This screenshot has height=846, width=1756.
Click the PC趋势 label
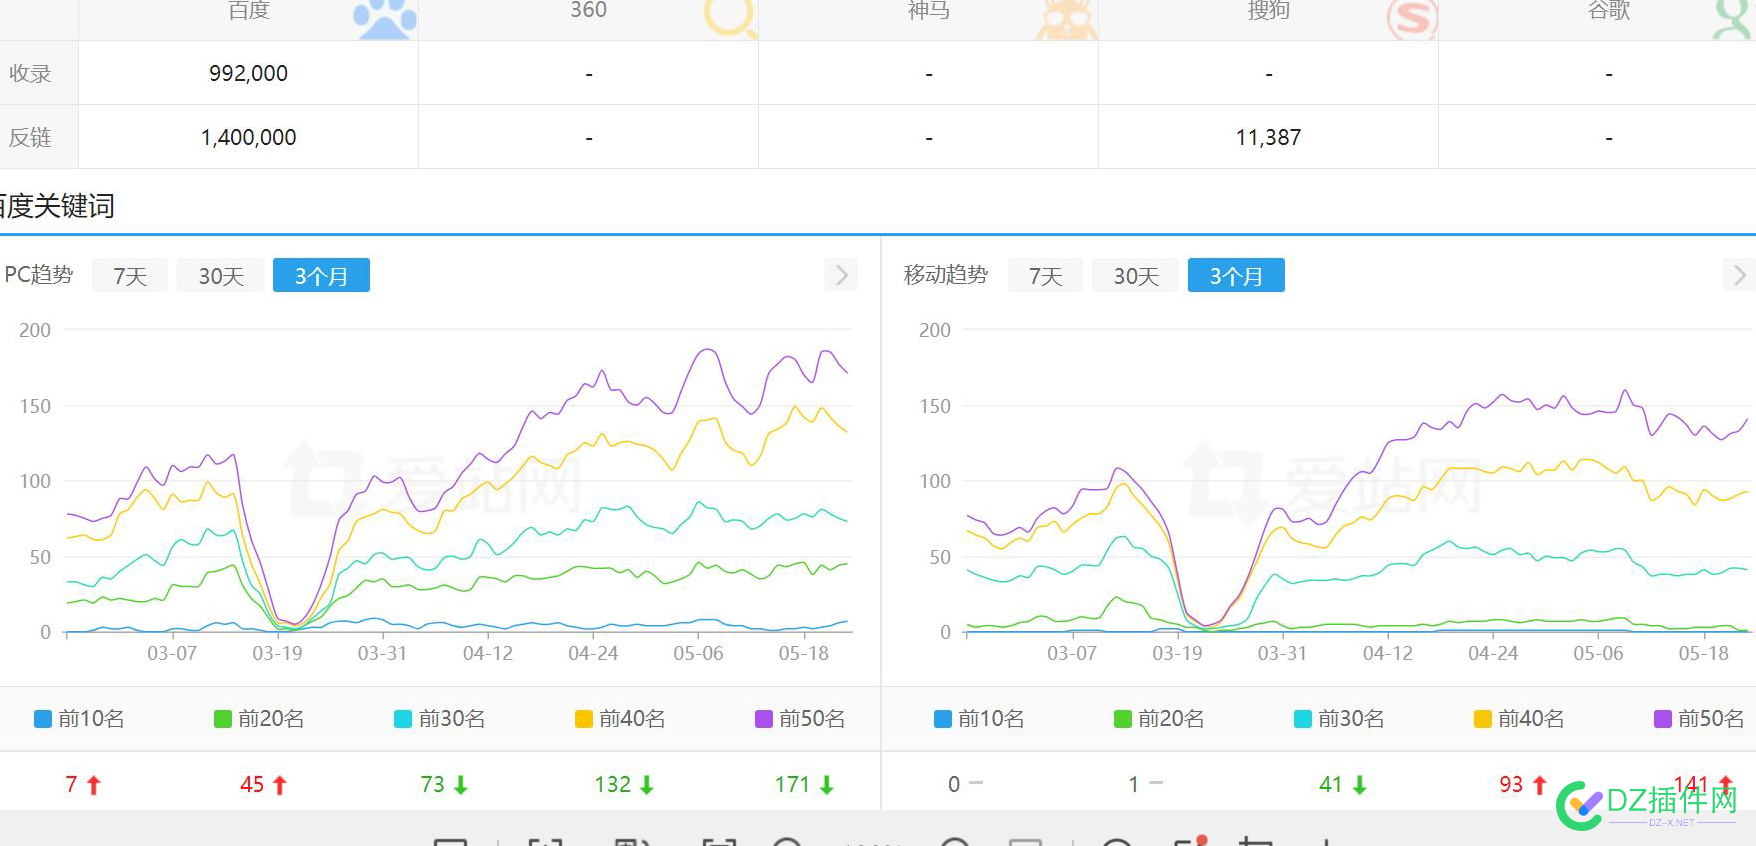[39, 275]
